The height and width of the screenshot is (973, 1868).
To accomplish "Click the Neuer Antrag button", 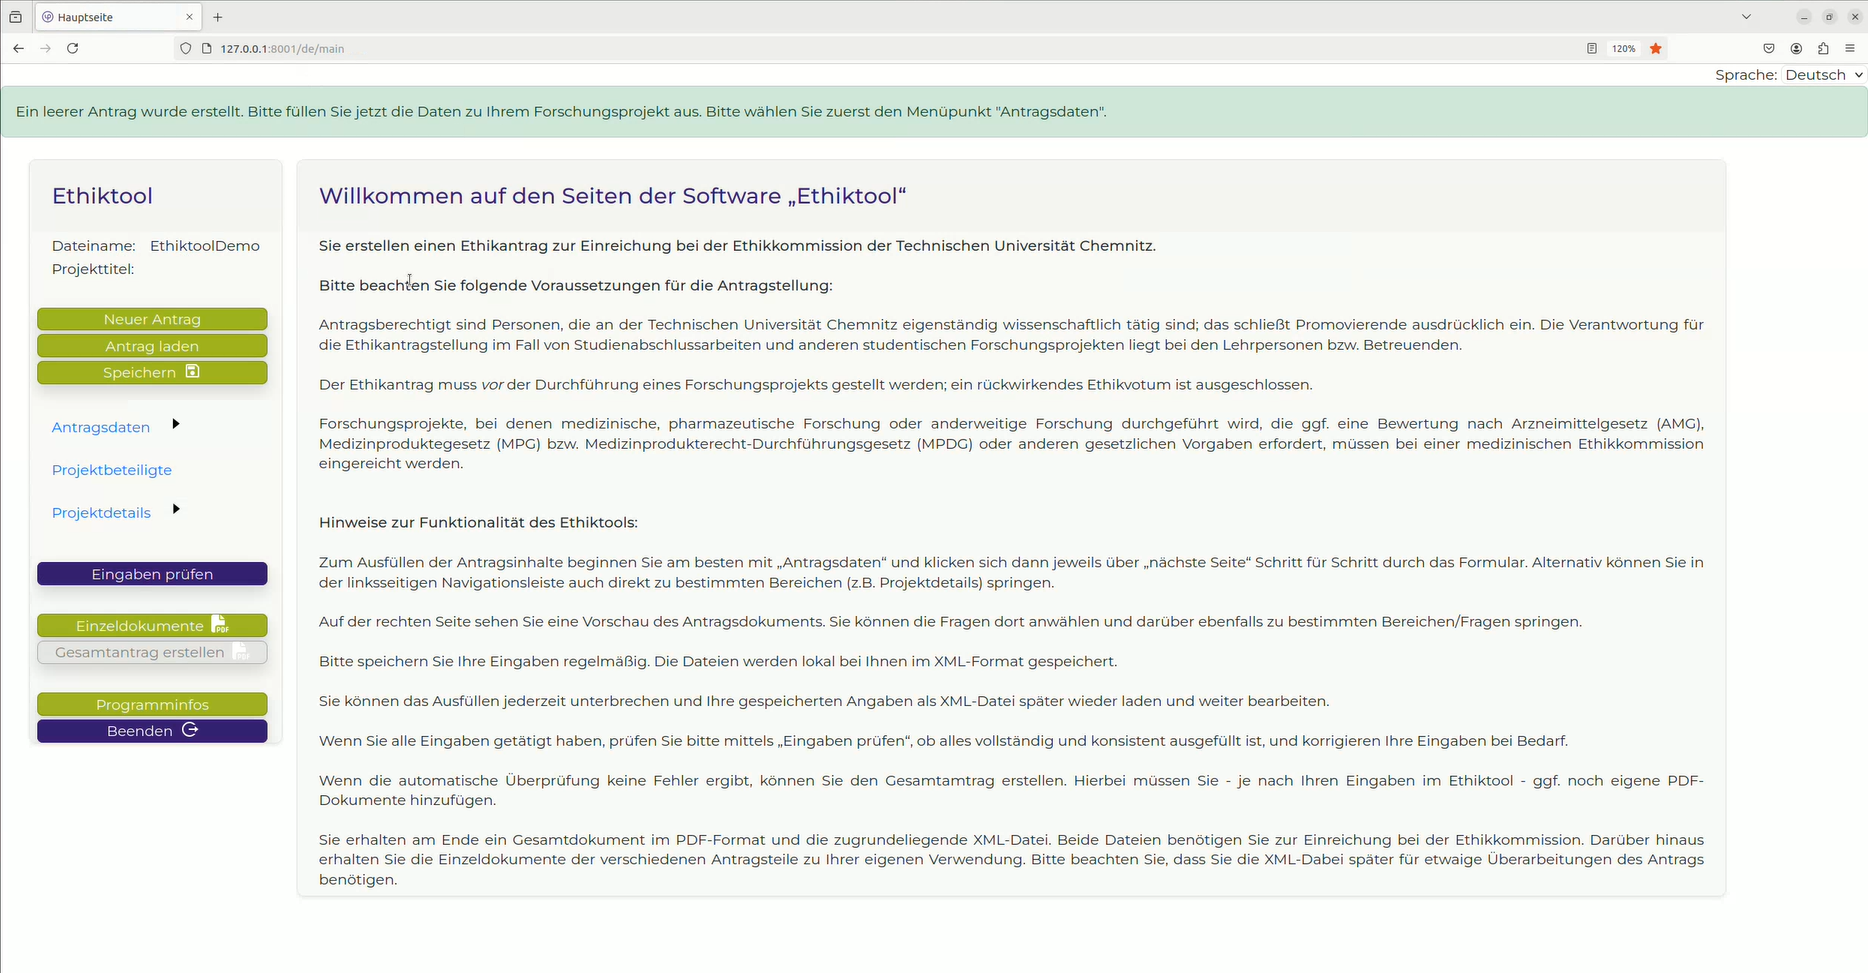I will [x=152, y=319].
